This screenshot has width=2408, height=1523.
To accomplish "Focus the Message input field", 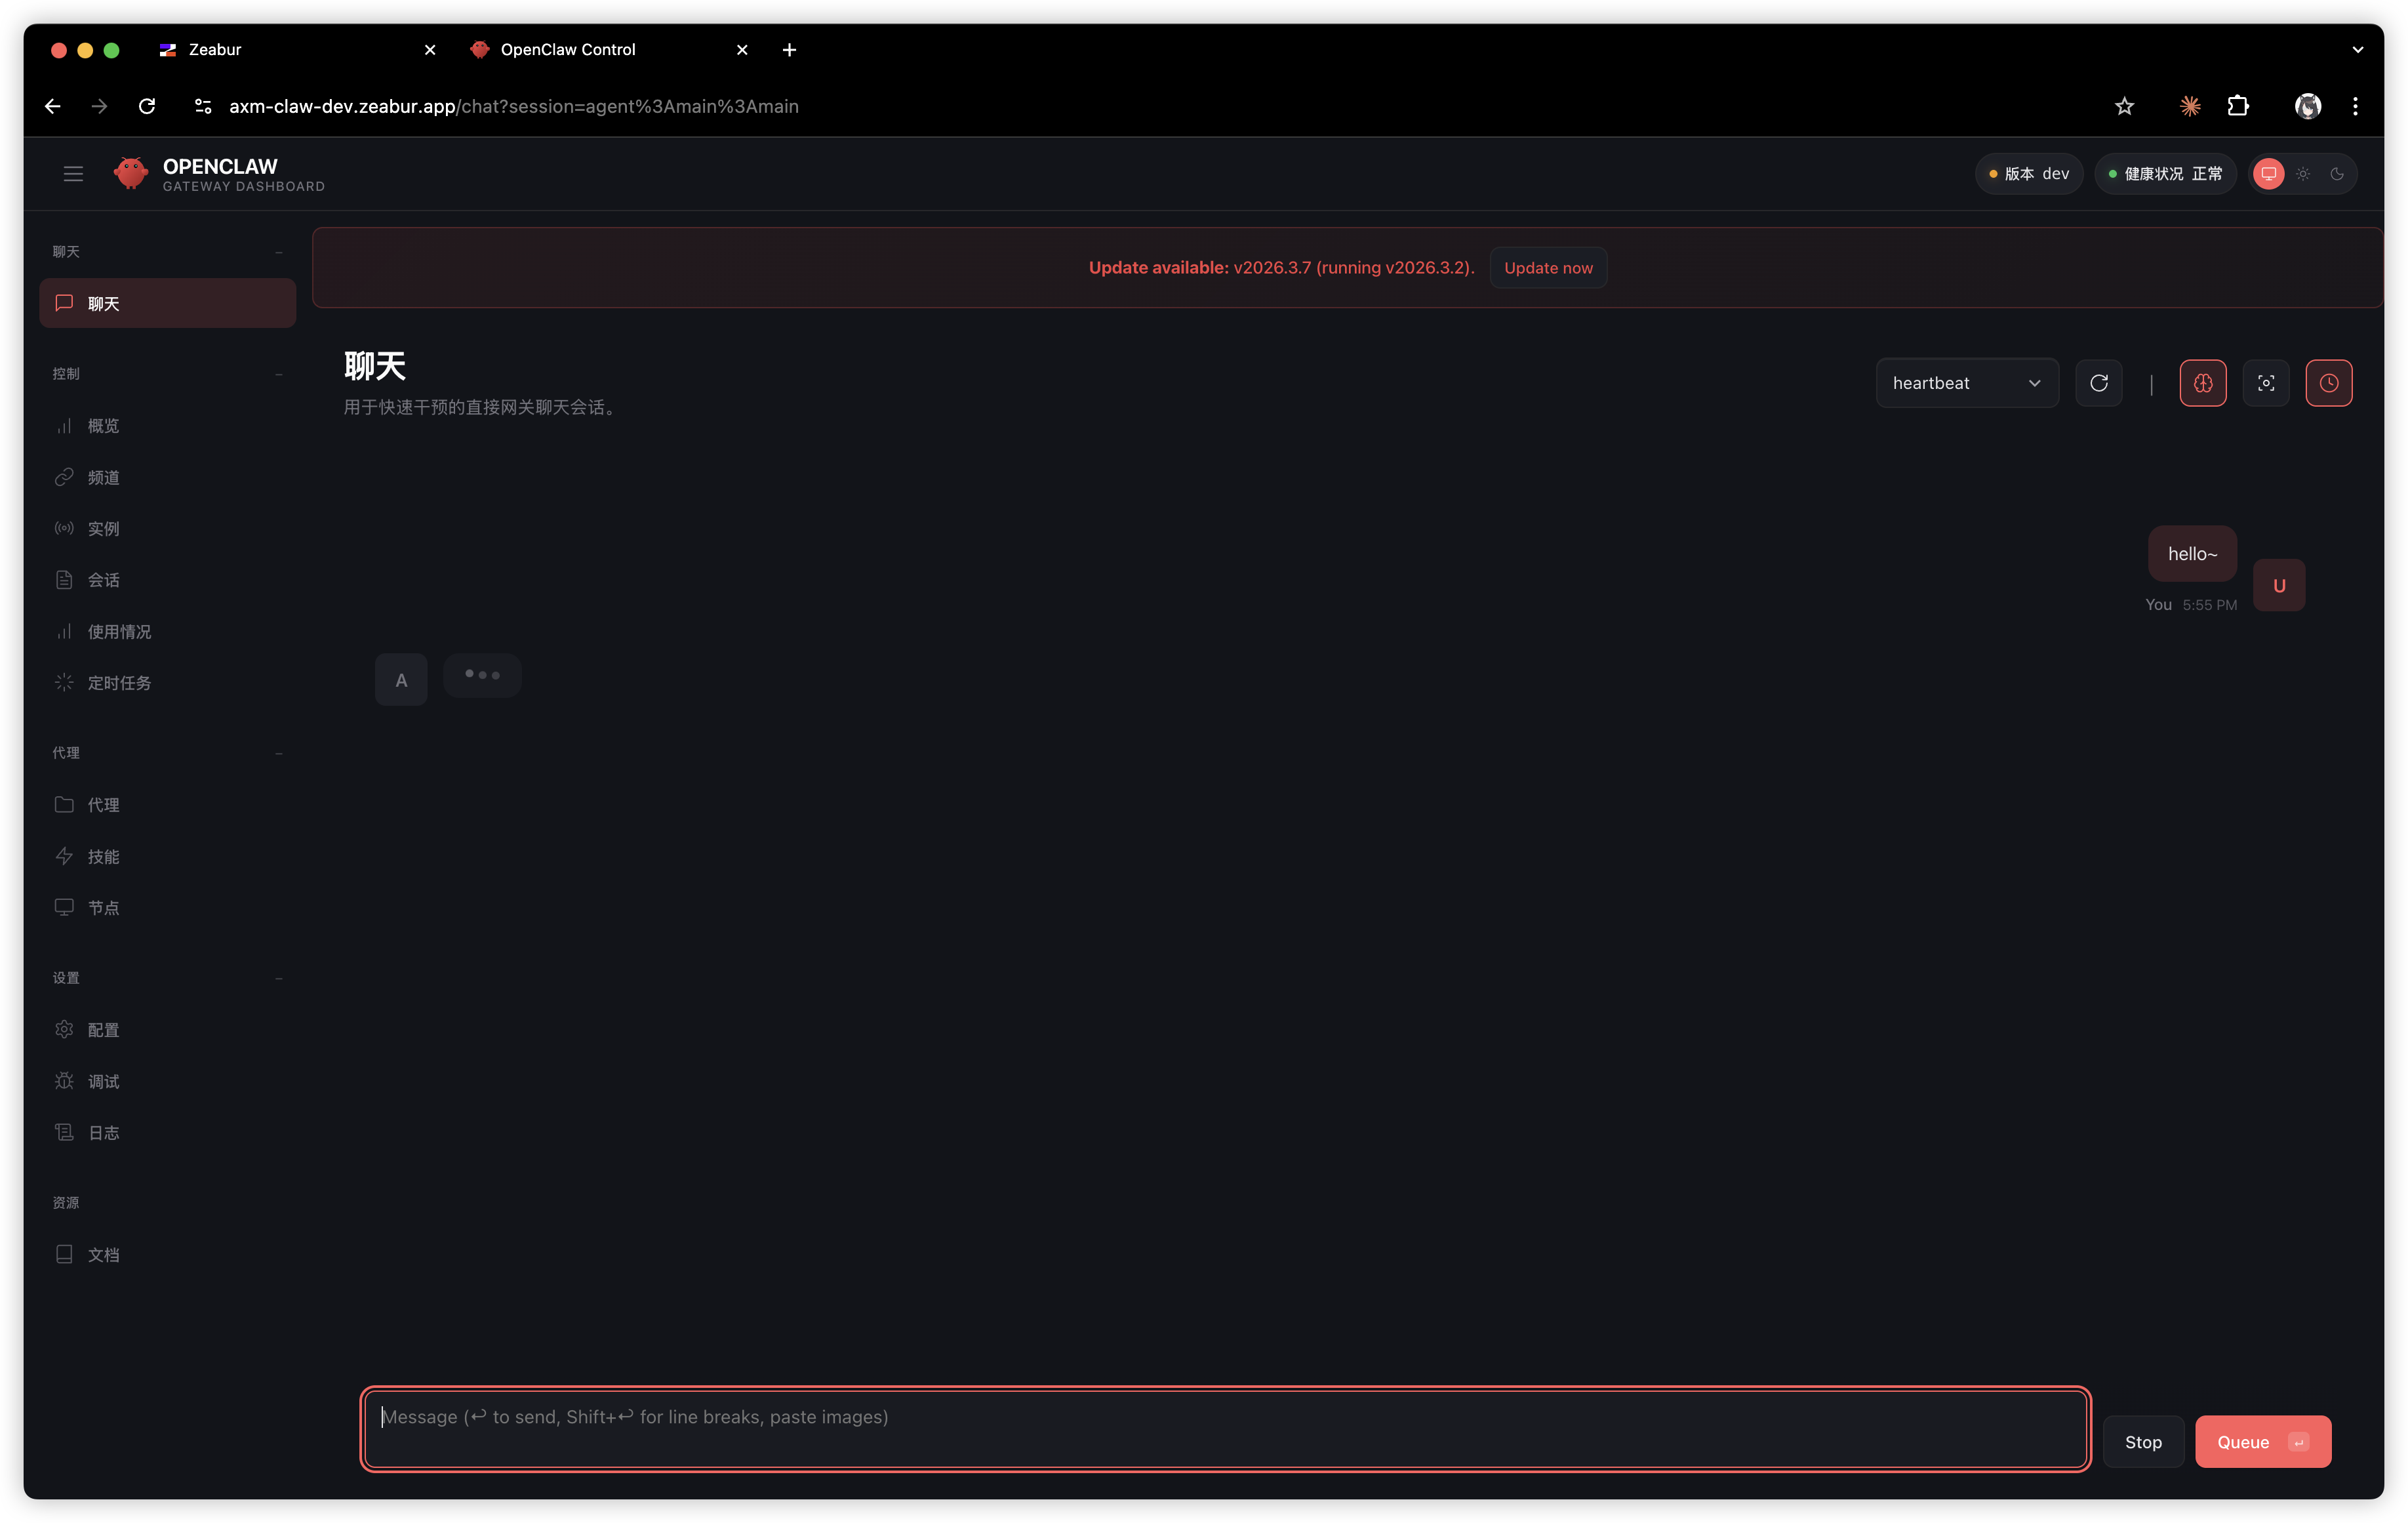I will 1224,1427.
